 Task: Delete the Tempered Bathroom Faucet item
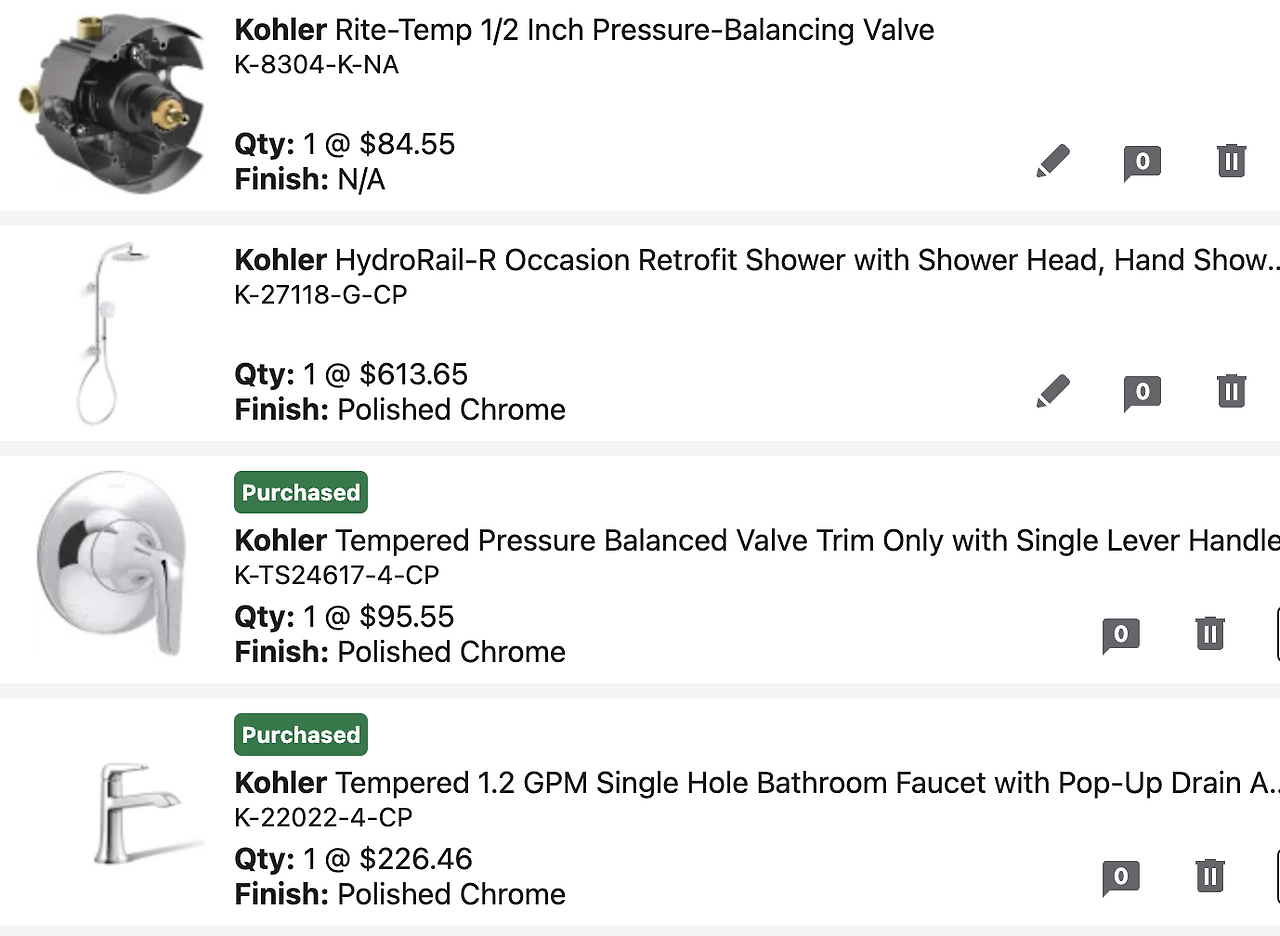click(1210, 876)
